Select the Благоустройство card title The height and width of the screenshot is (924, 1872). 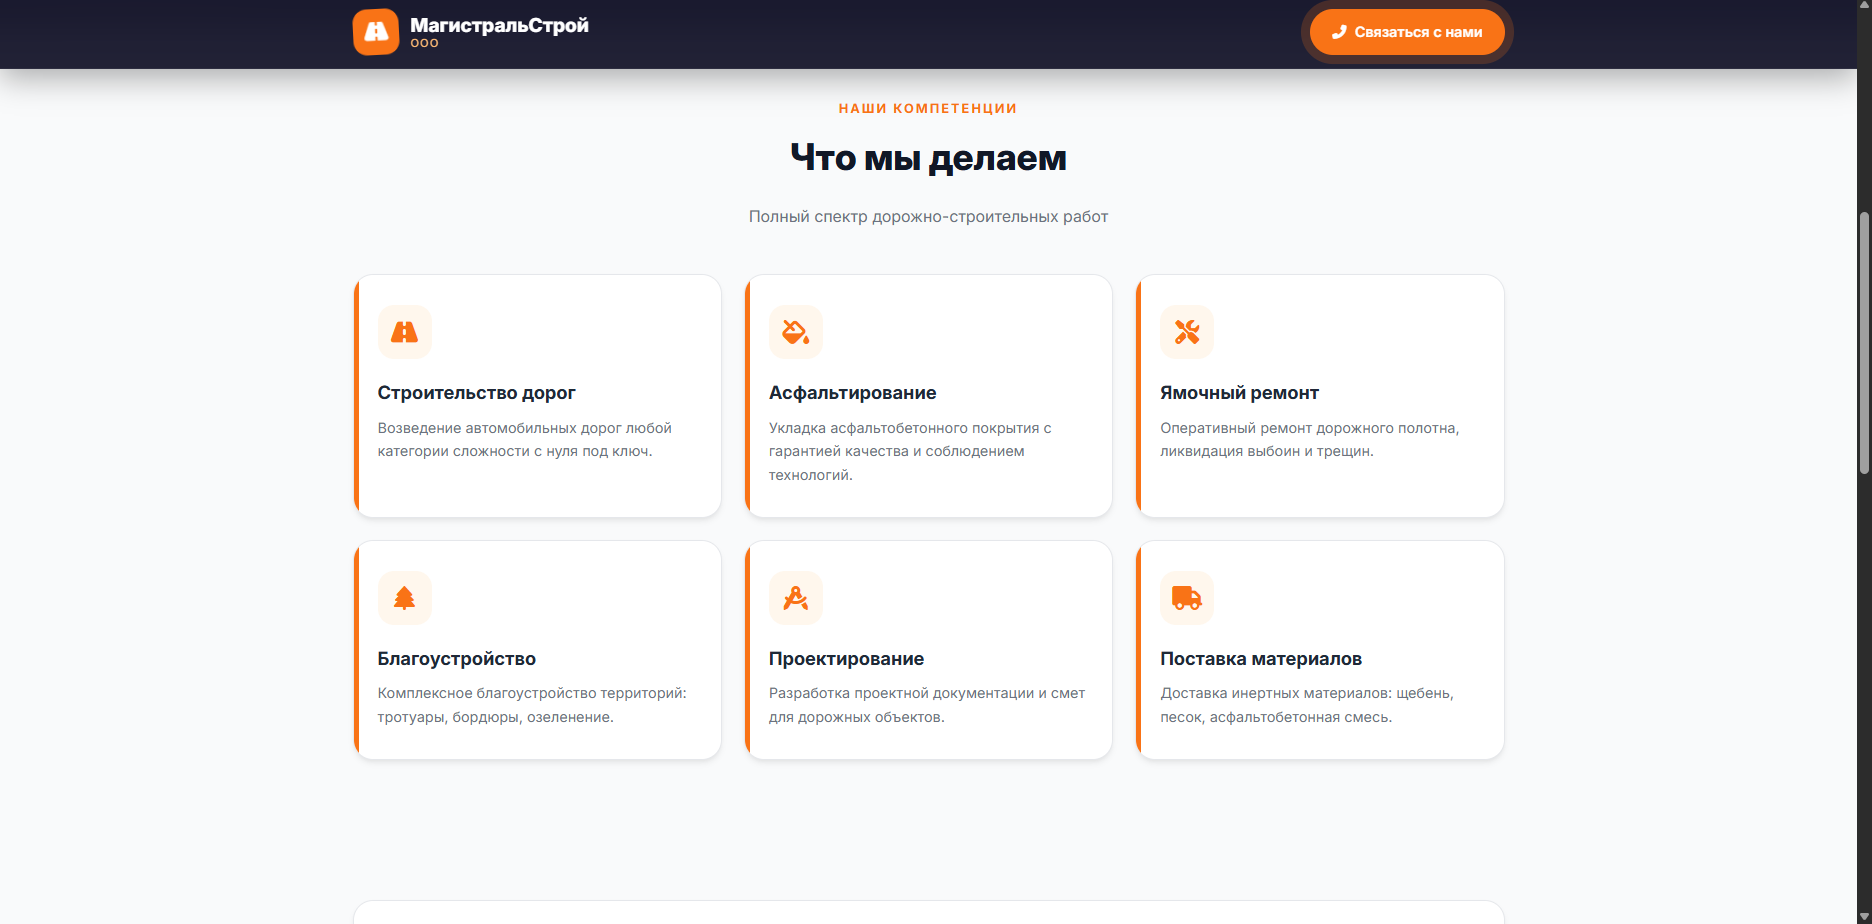coord(457,659)
